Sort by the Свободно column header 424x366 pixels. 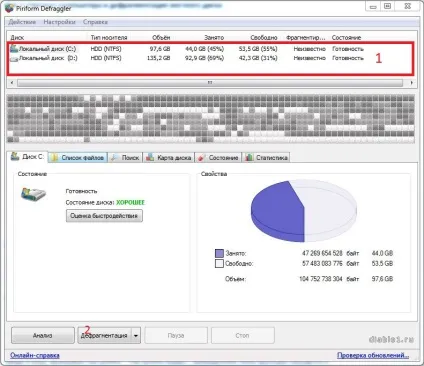[x=264, y=38]
